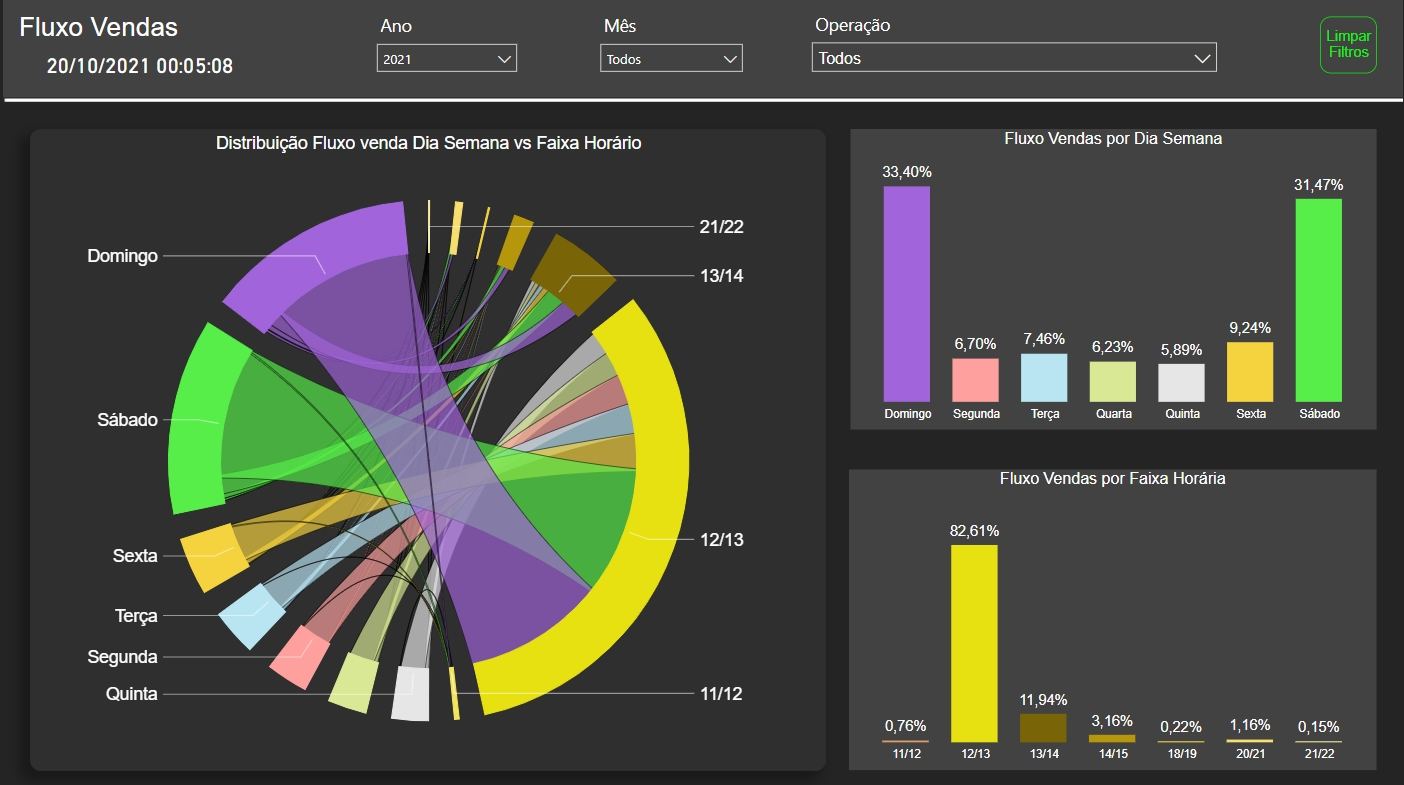Click the Fluxo Vendas dashboard title
The image size is (1404, 785).
point(98,27)
